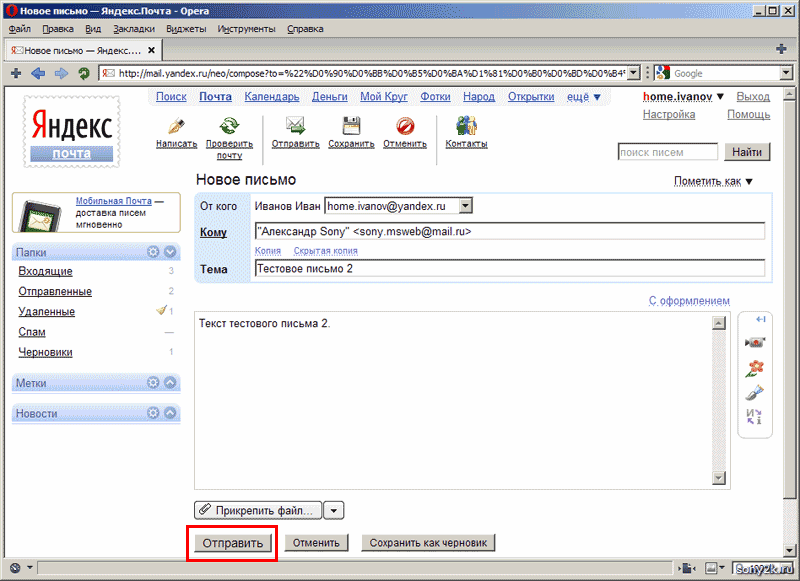Click the Яндекс Почта logo

[x=71, y=132]
